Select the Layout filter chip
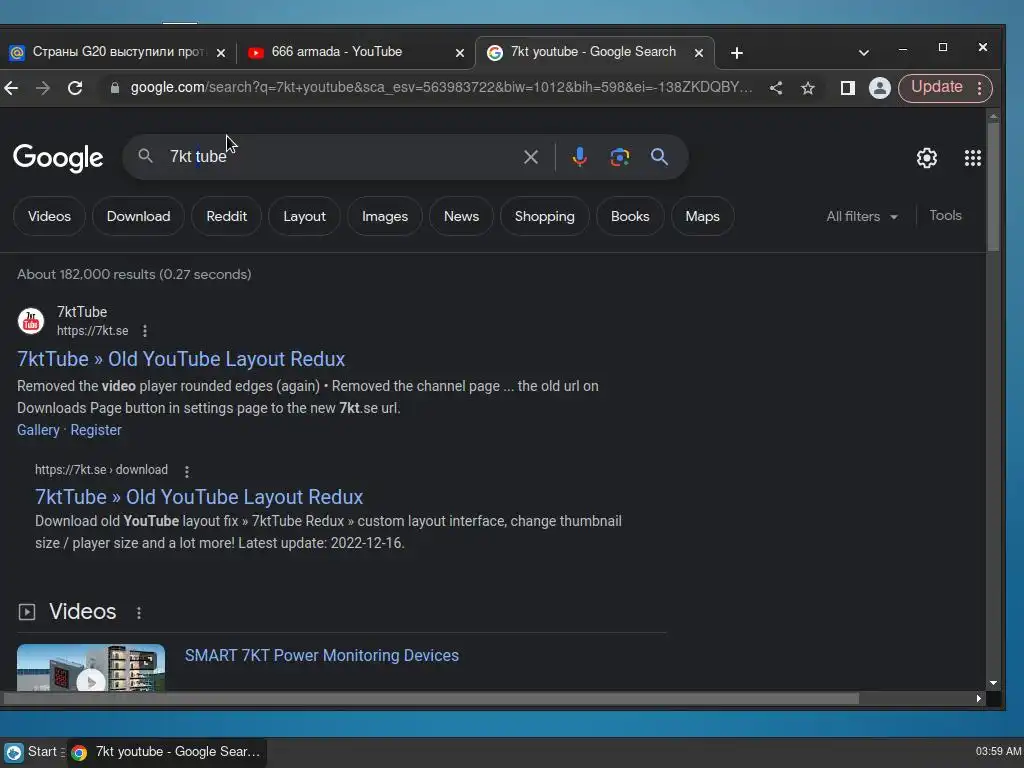 [x=304, y=216]
